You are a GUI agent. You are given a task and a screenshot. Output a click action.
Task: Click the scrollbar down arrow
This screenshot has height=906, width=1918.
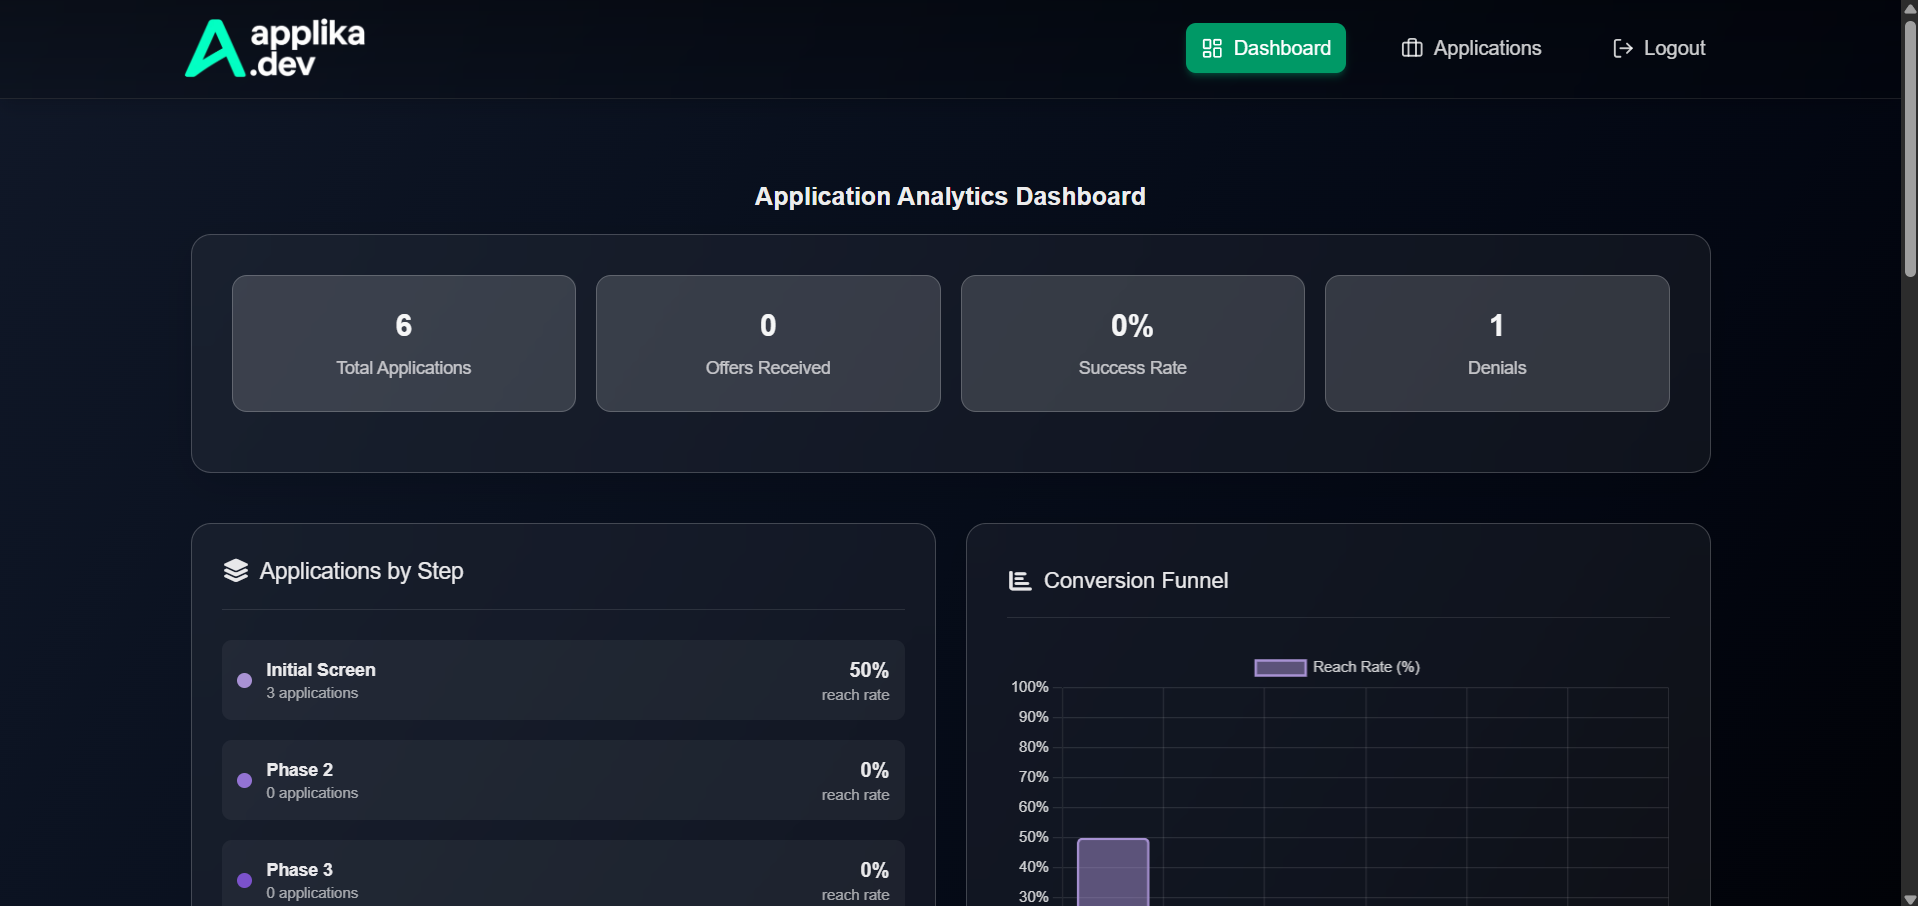point(1910,899)
